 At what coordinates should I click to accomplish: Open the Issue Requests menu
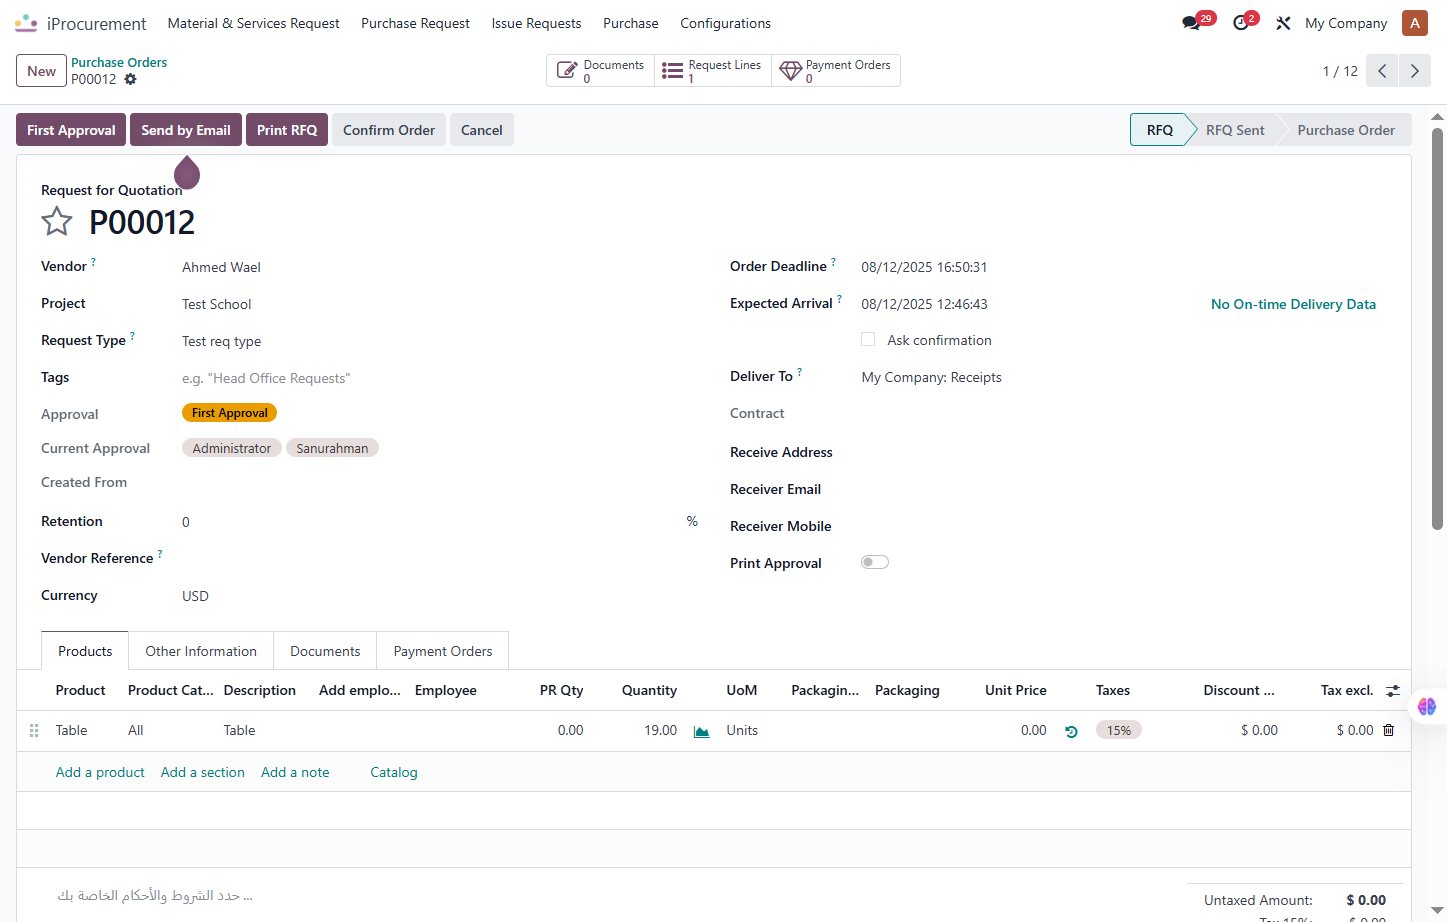[x=536, y=23]
